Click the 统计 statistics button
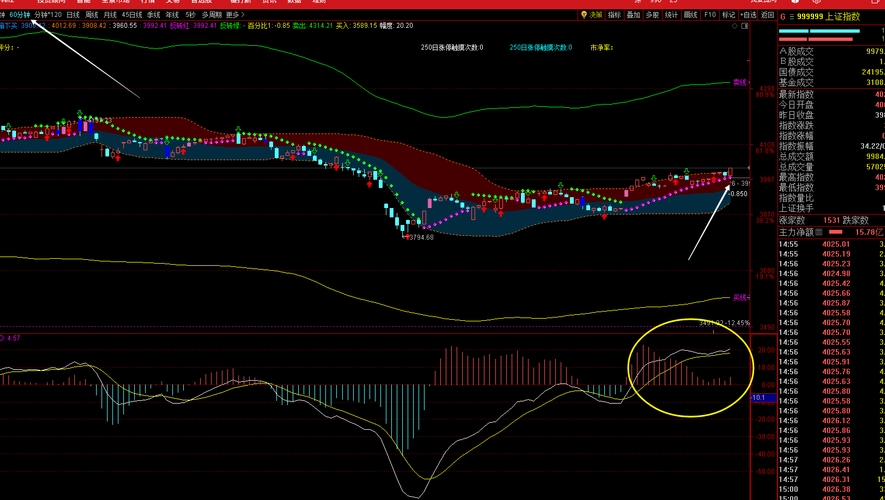The image size is (885, 500). pyautogui.click(x=672, y=15)
